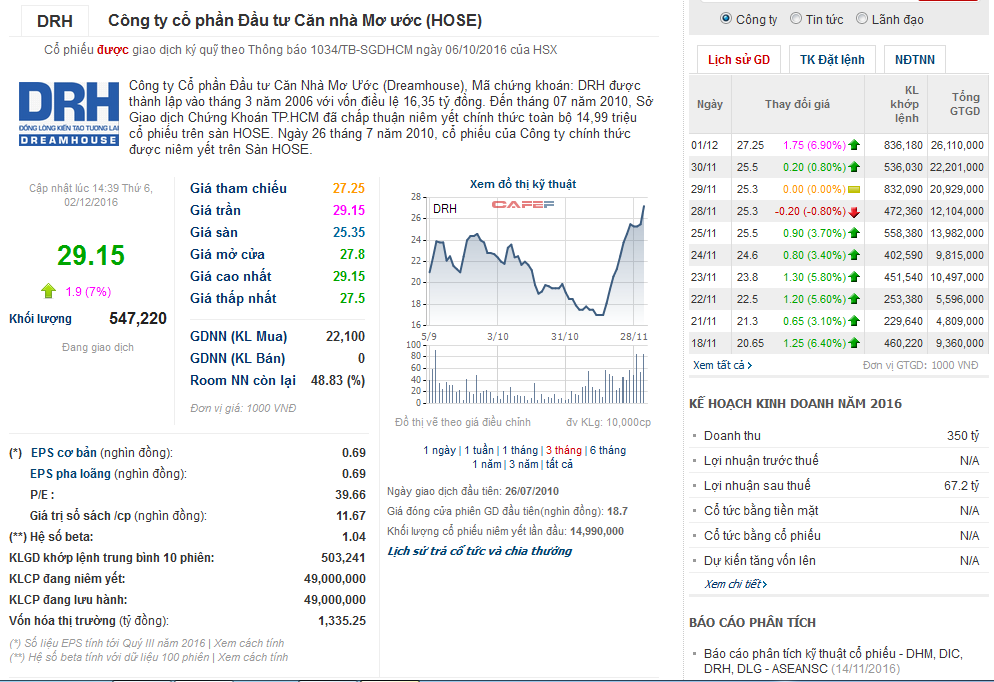
Task: Click the current price 29.15 in green
Action: [91, 255]
